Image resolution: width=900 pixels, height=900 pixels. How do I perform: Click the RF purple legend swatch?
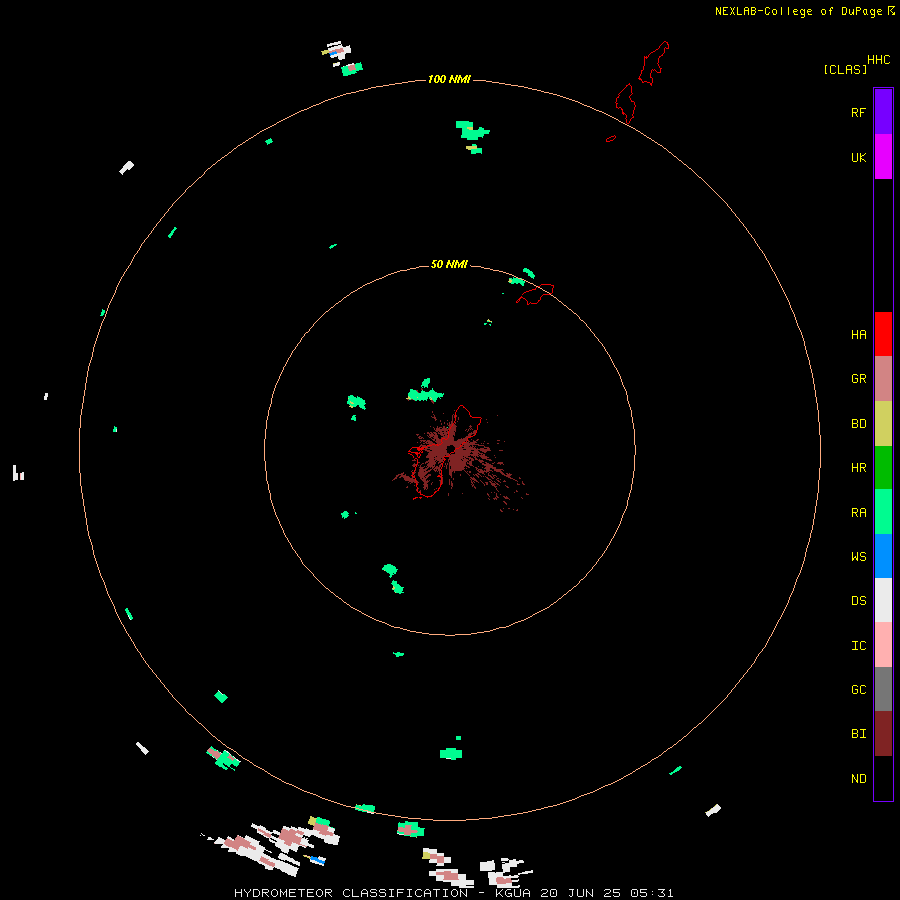[883, 112]
